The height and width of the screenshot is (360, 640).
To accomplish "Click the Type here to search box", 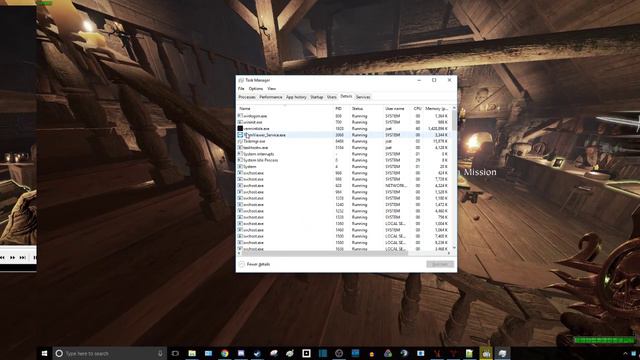I will [x=110, y=353].
